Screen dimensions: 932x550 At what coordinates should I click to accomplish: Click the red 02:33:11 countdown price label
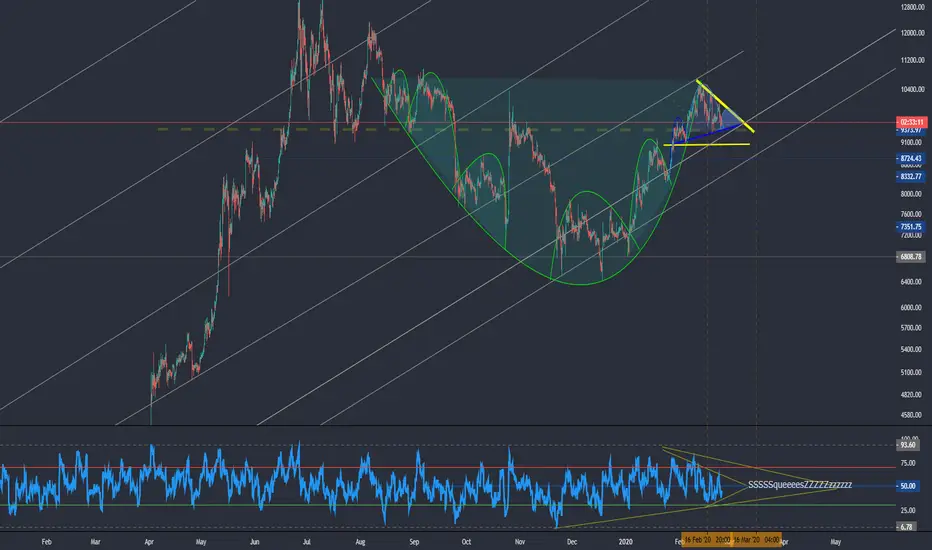click(x=911, y=122)
